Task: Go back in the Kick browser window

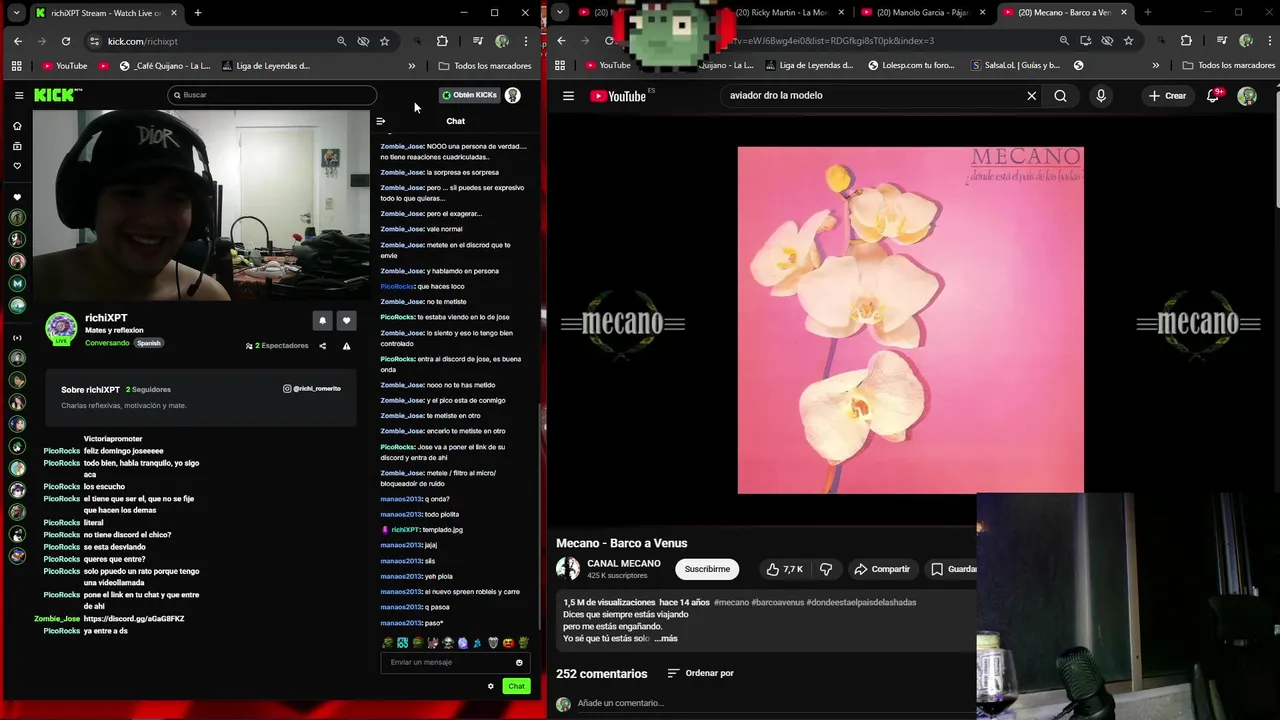Action: [18, 41]
